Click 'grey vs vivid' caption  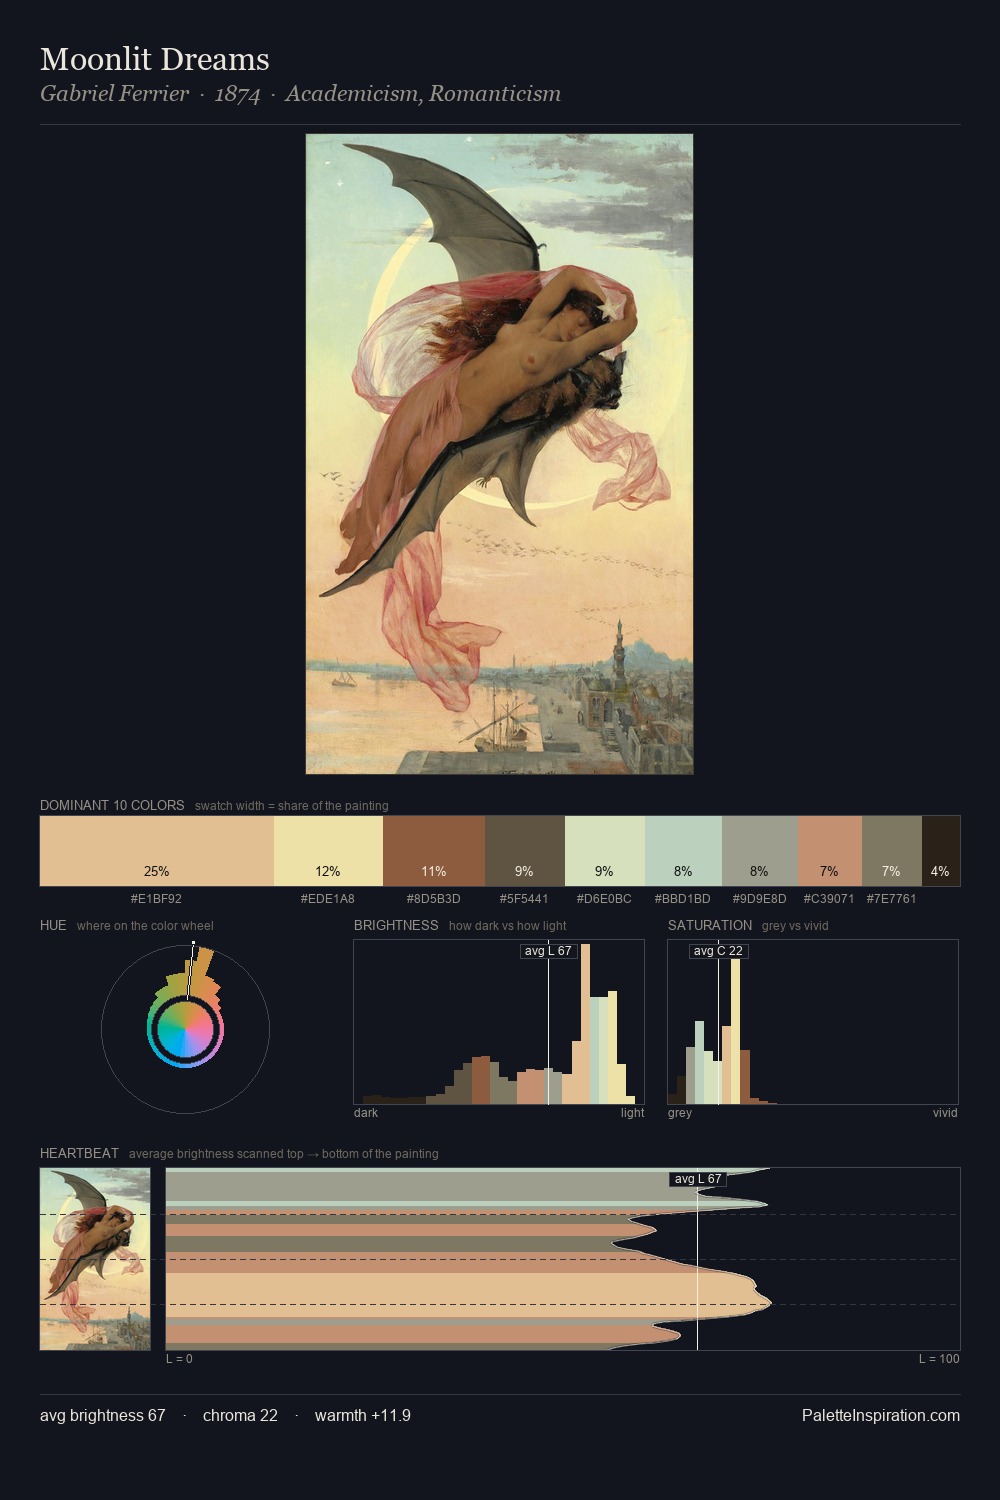click(795, 926)
